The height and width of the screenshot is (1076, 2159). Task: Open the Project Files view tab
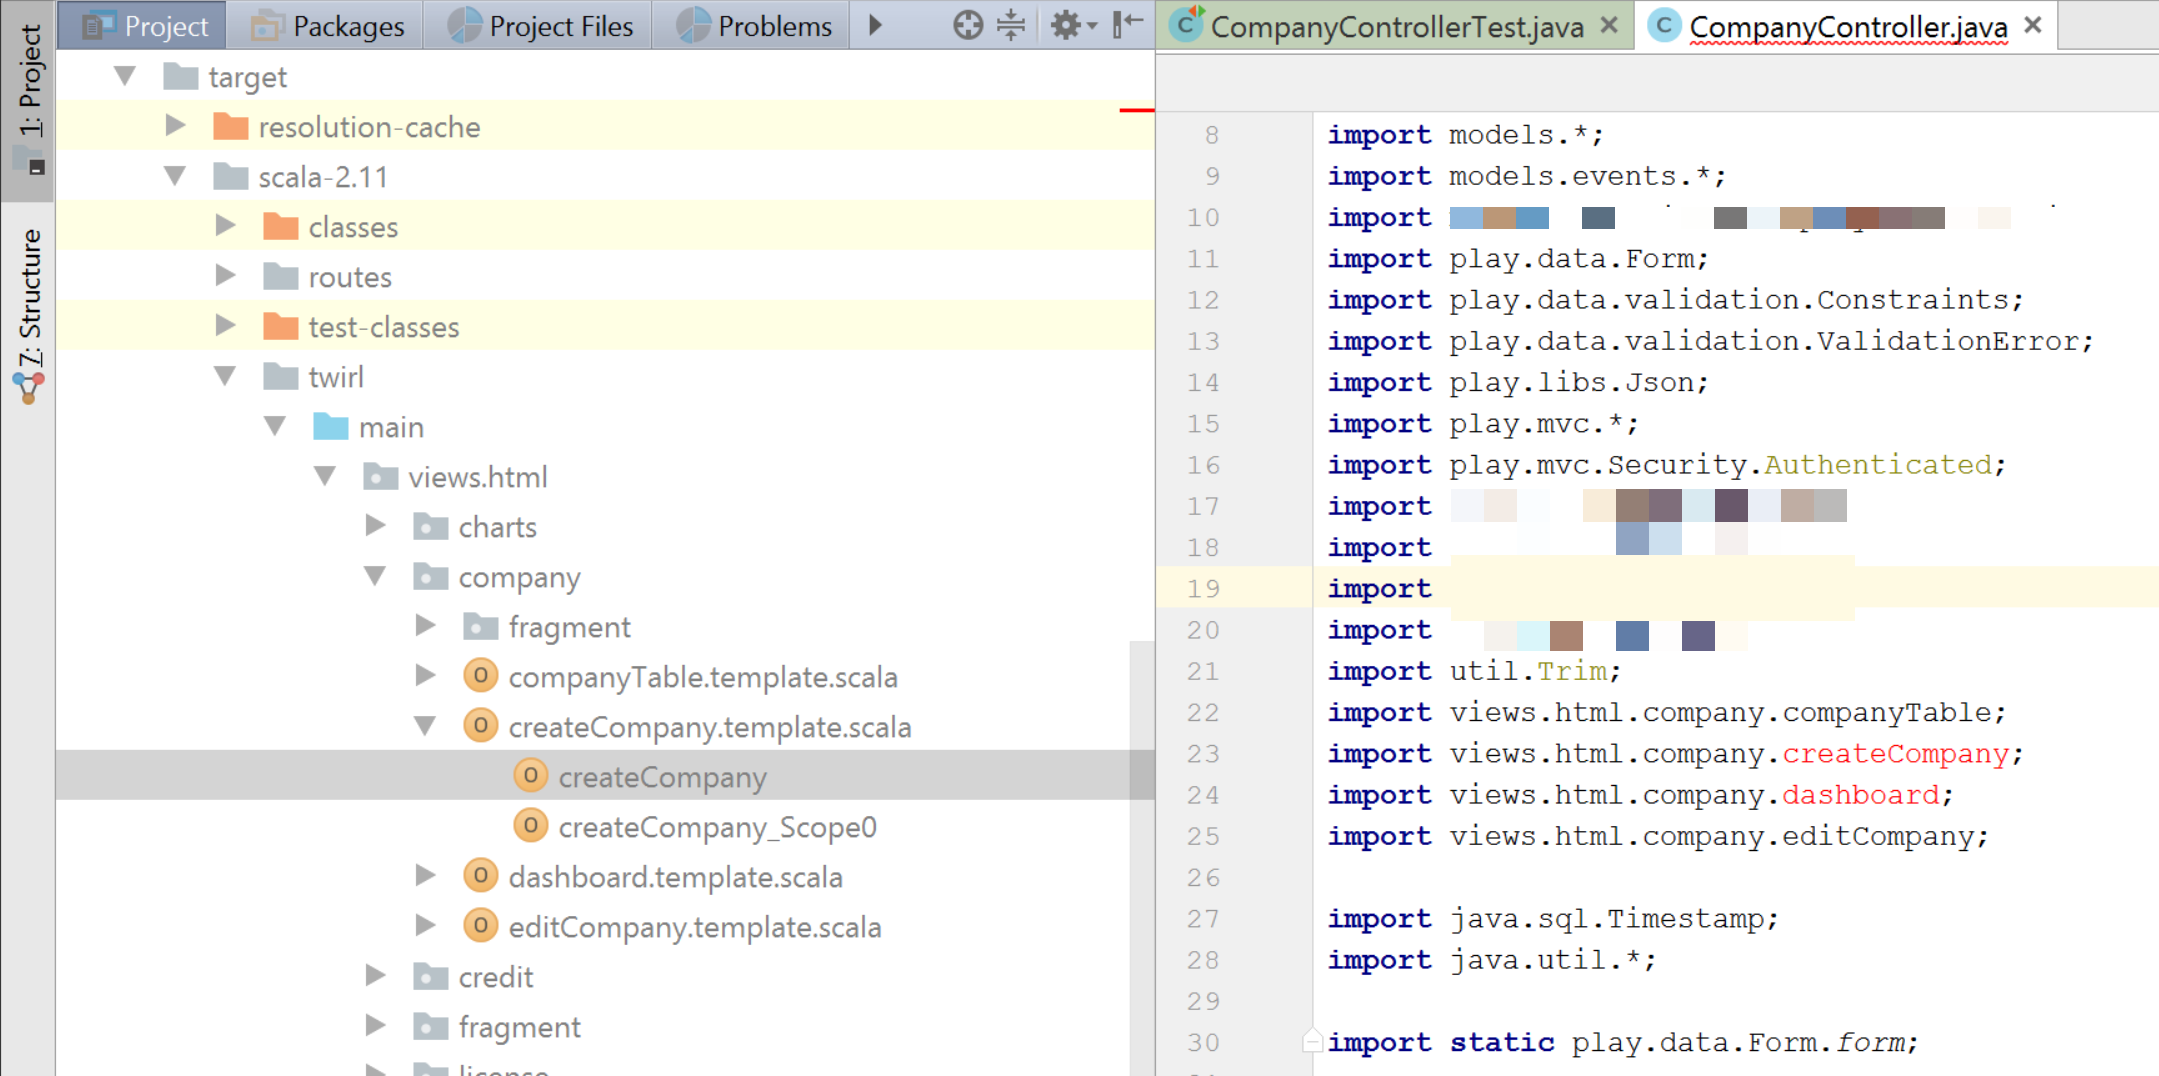point(539,25)
